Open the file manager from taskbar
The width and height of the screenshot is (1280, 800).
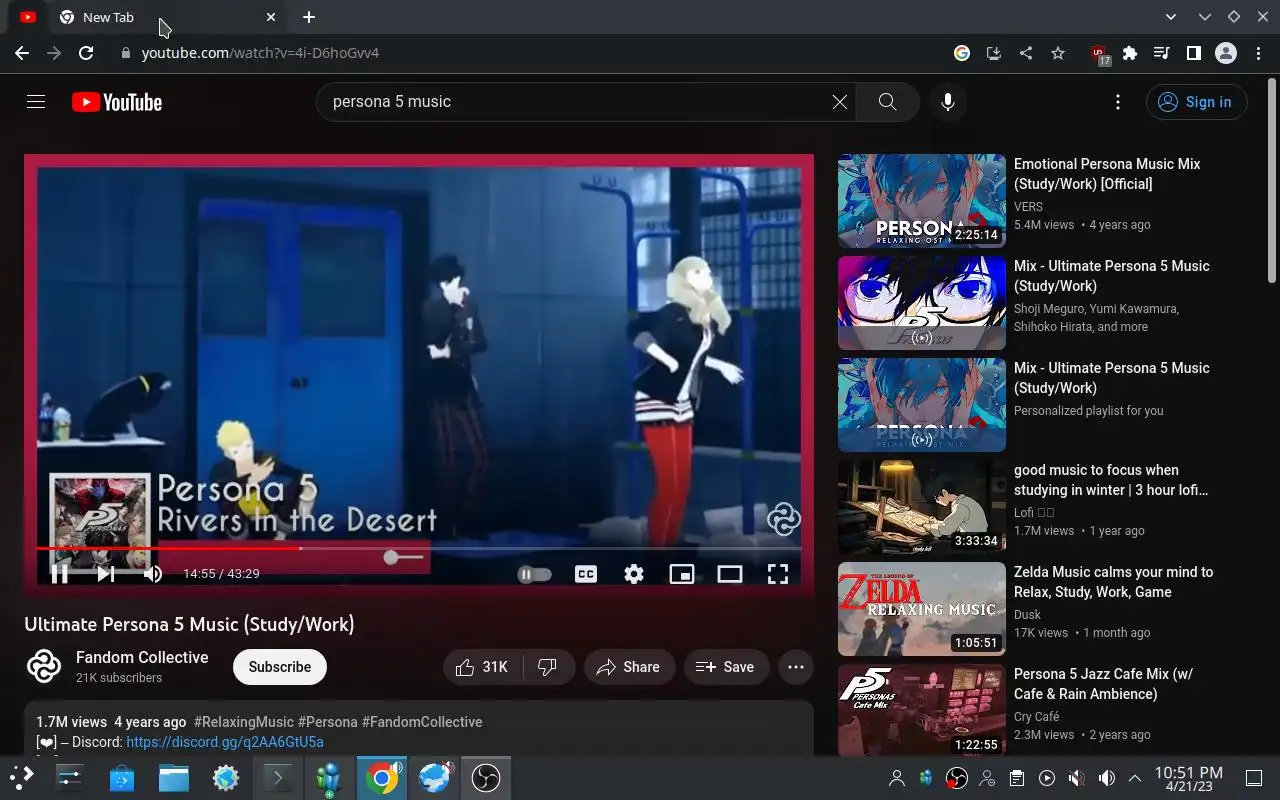pyautogui.click(x=174, y=778)
